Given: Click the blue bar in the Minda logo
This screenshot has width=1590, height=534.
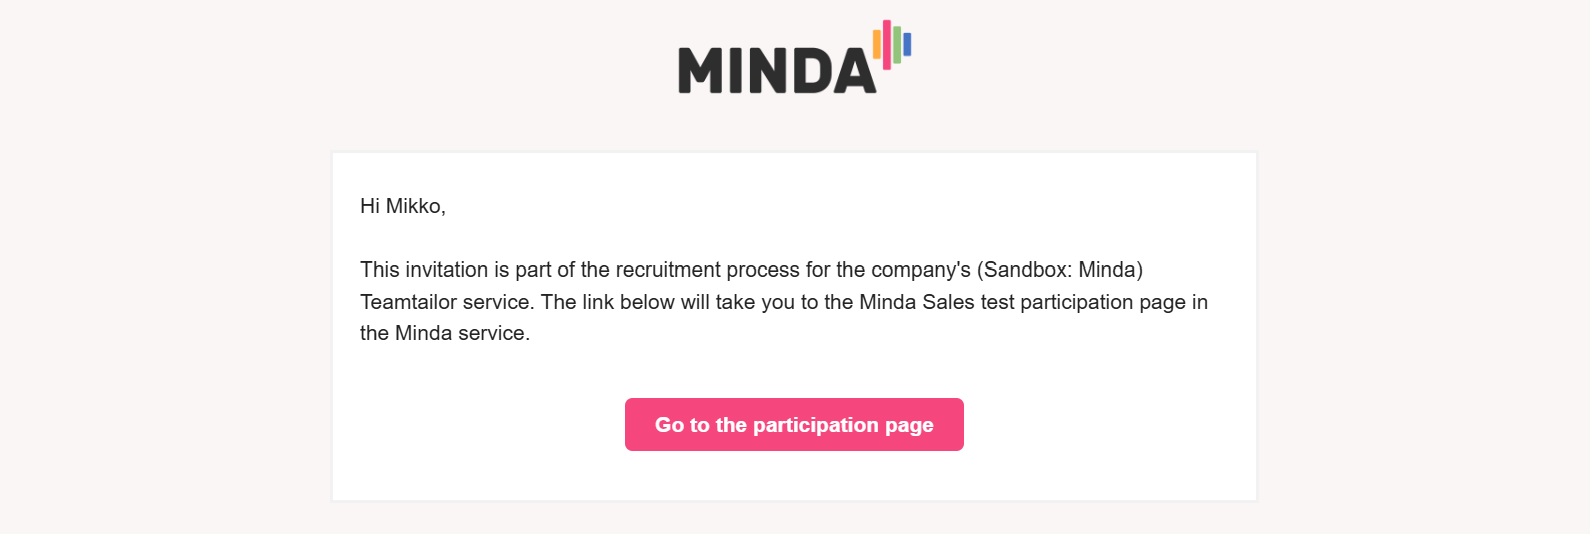Looking at the screenshot, I should coord(907,45).
